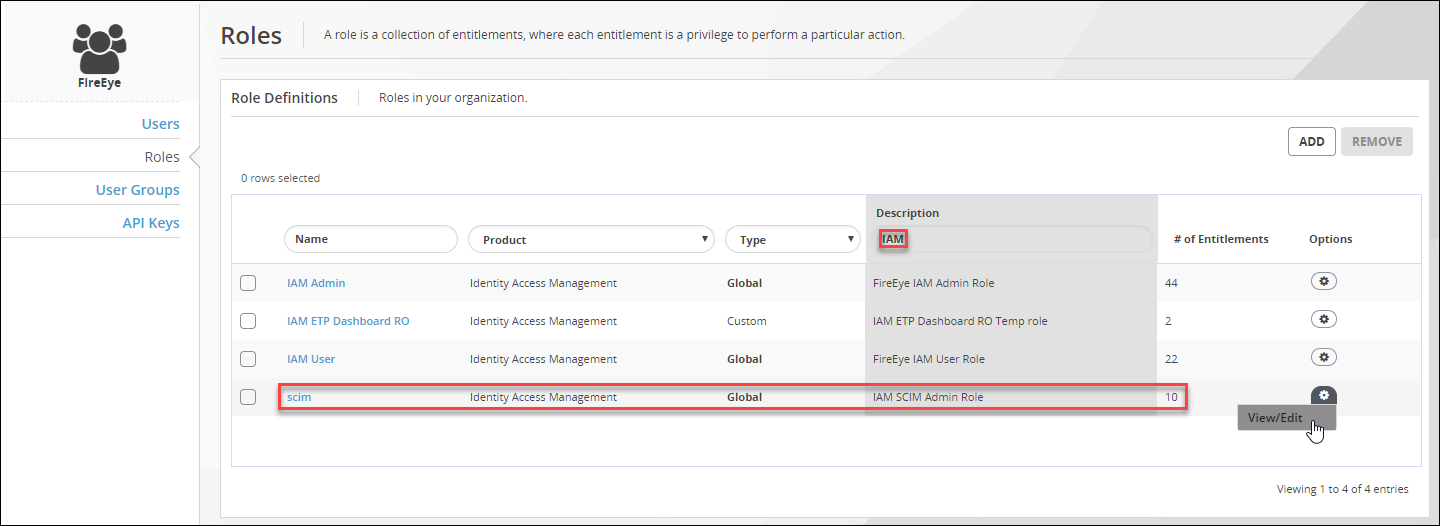Click the Description column header label
This screenshot has height=526, width=1440.
click(907, 213)
